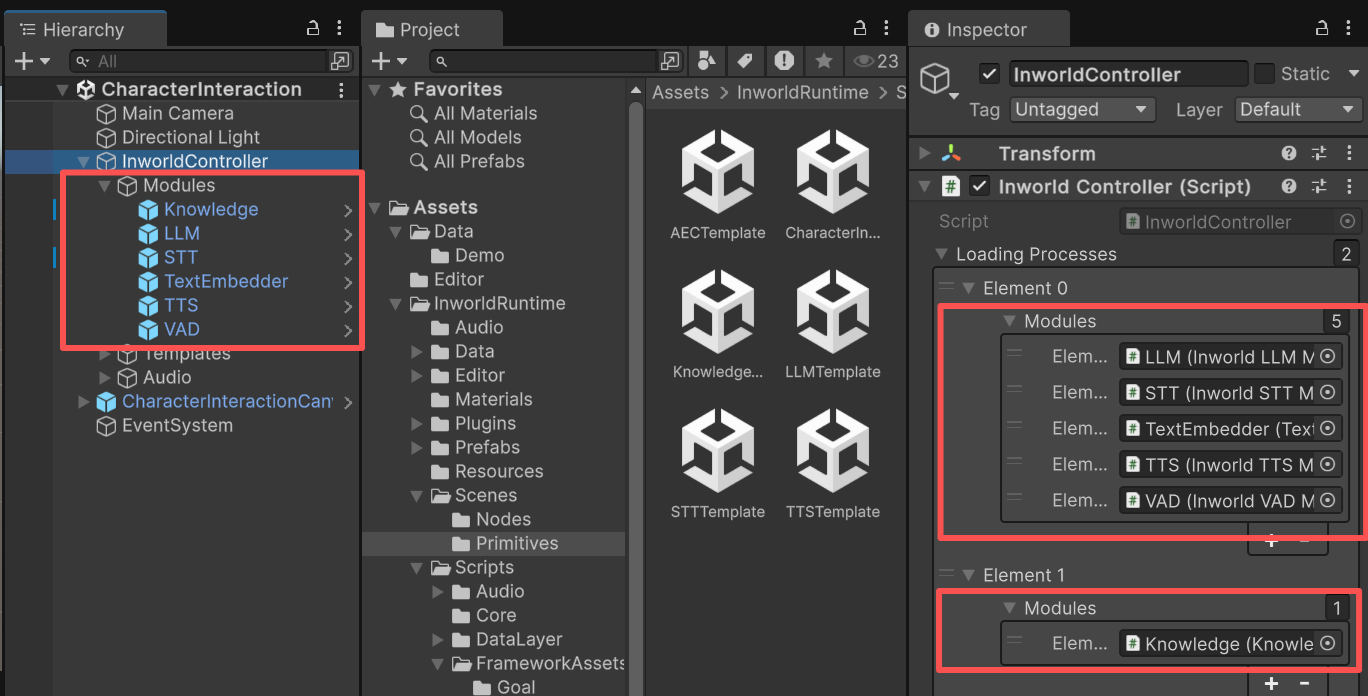Collapse the Favorites section

375,90
